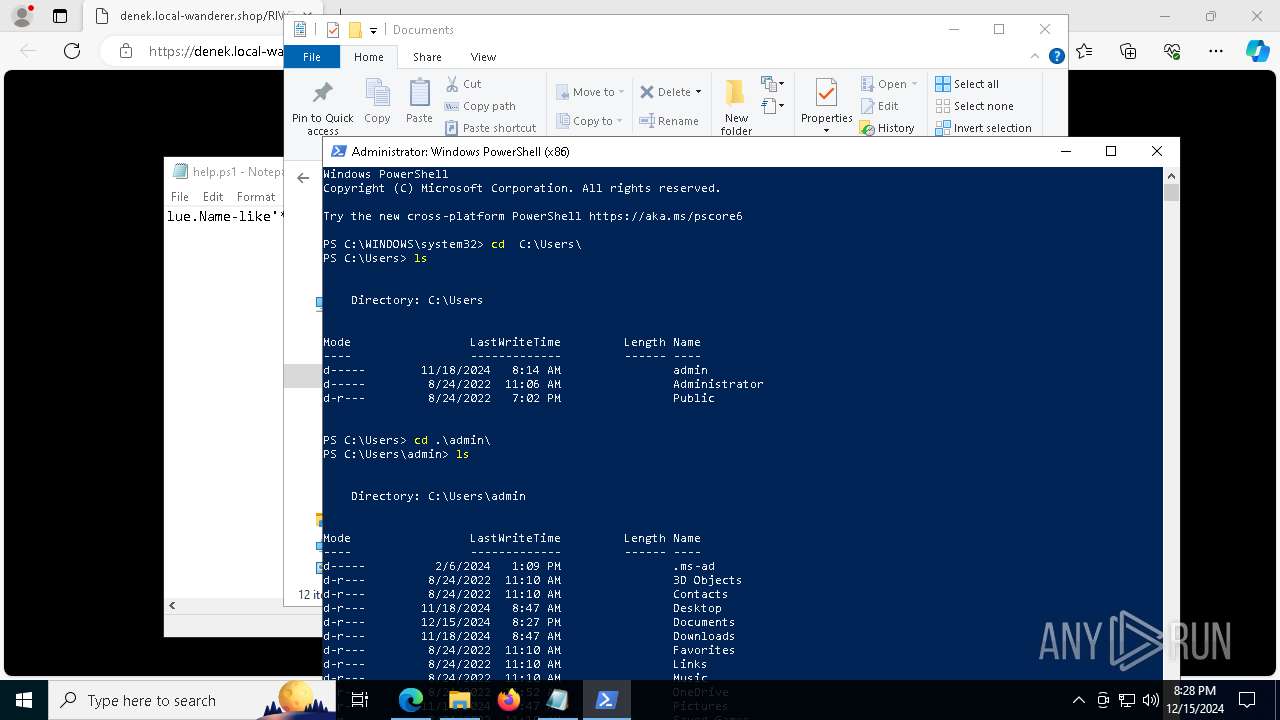The image size is (1280, 720).
Task: Click Pin to Quick access in Explorer ribbon
Action: coord(322,108)
